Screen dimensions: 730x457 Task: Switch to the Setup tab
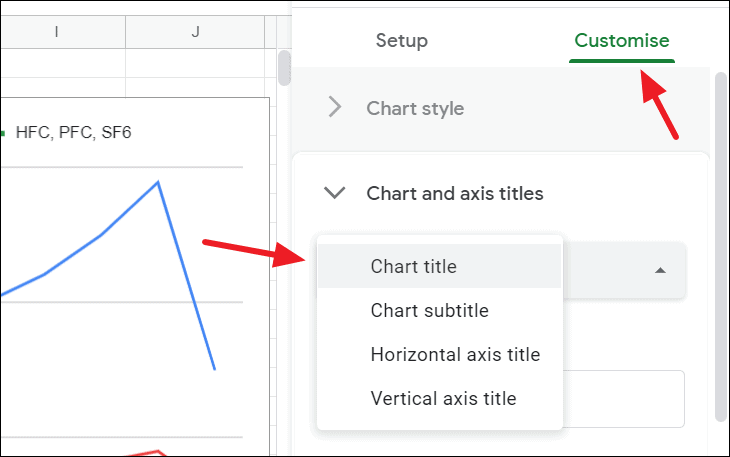(x=401, y=41)
